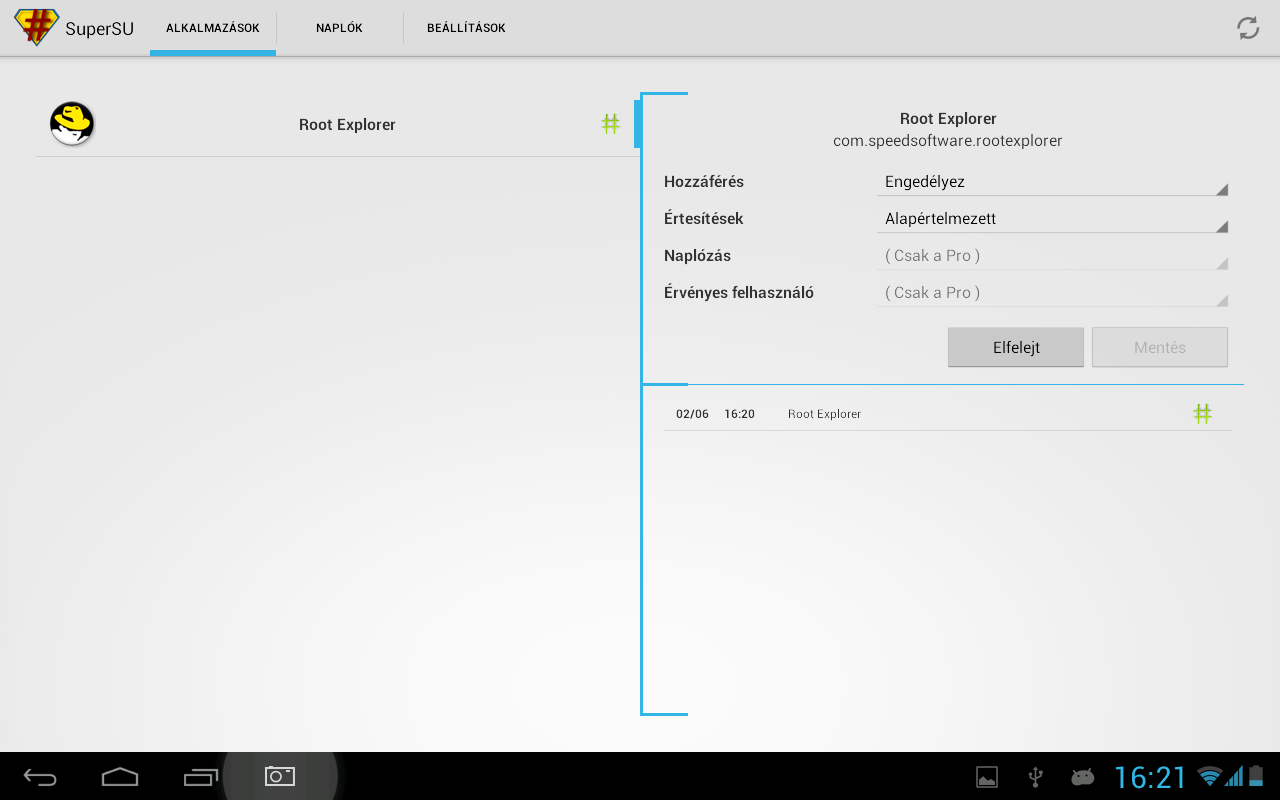
Task: Click the Elfelejt button
Action: [x=1016, y=347]
